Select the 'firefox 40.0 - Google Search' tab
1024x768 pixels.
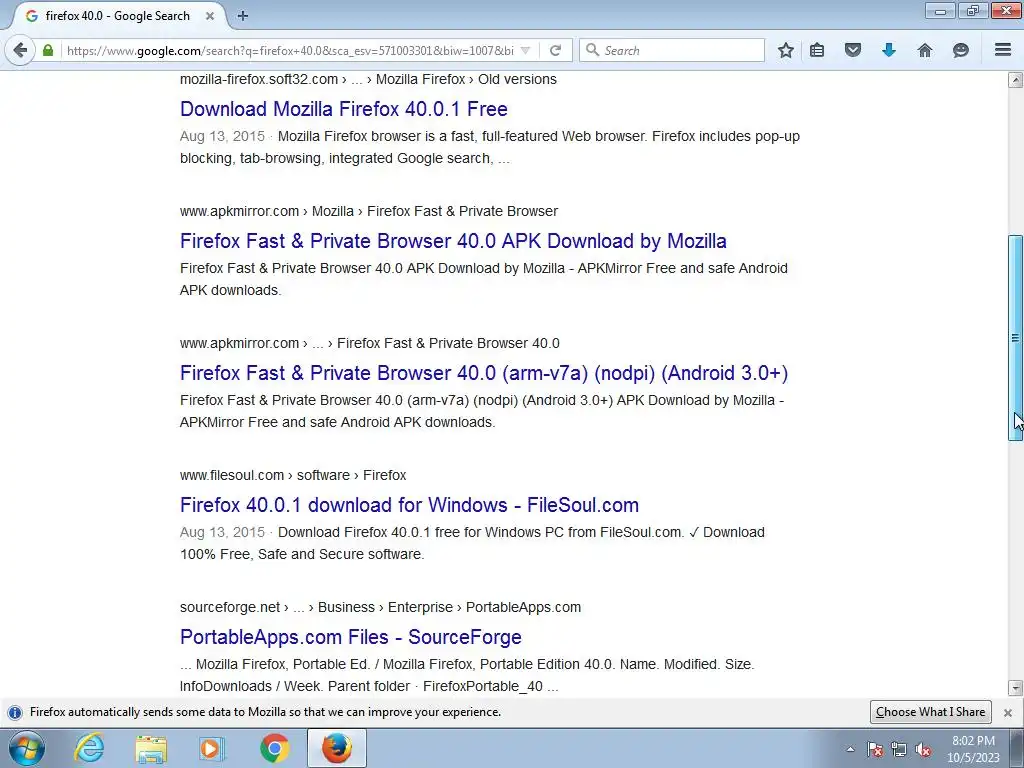click(x=118, y=16)
